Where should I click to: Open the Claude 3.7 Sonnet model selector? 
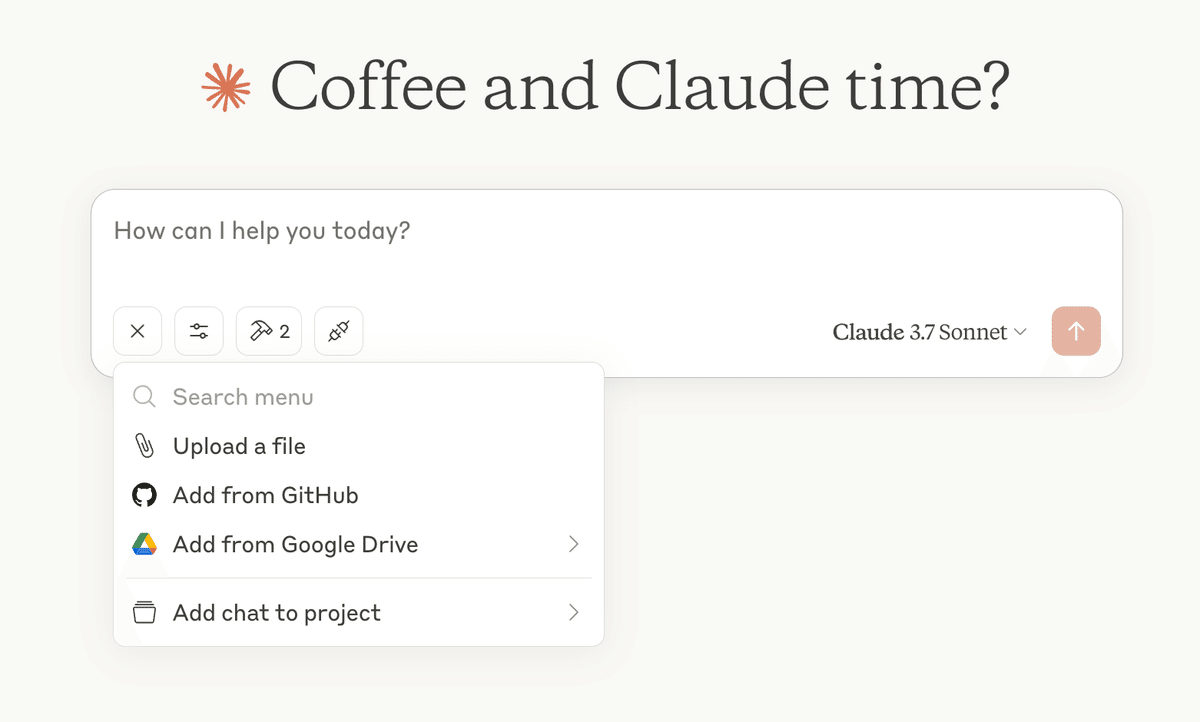point(930,332)
